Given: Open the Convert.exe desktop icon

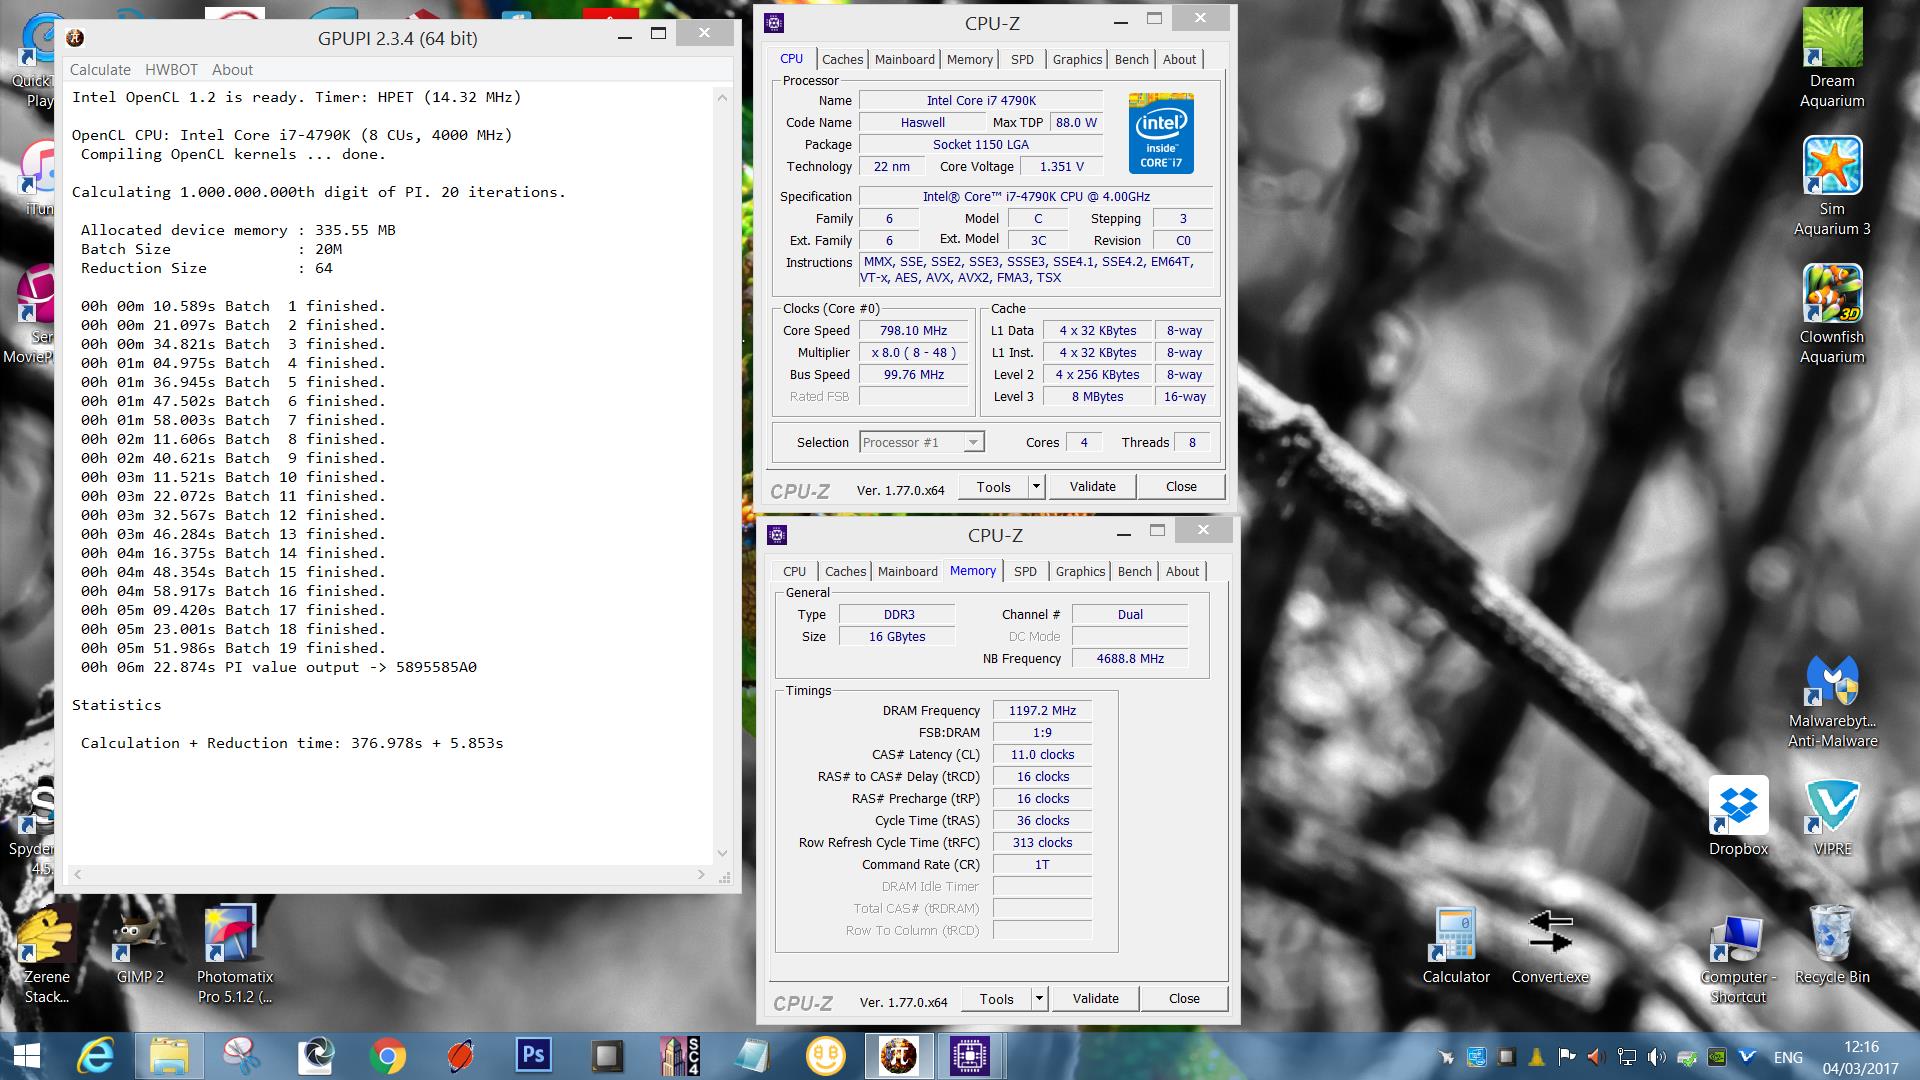Looking at the screenshot, I should point(1550,946).
